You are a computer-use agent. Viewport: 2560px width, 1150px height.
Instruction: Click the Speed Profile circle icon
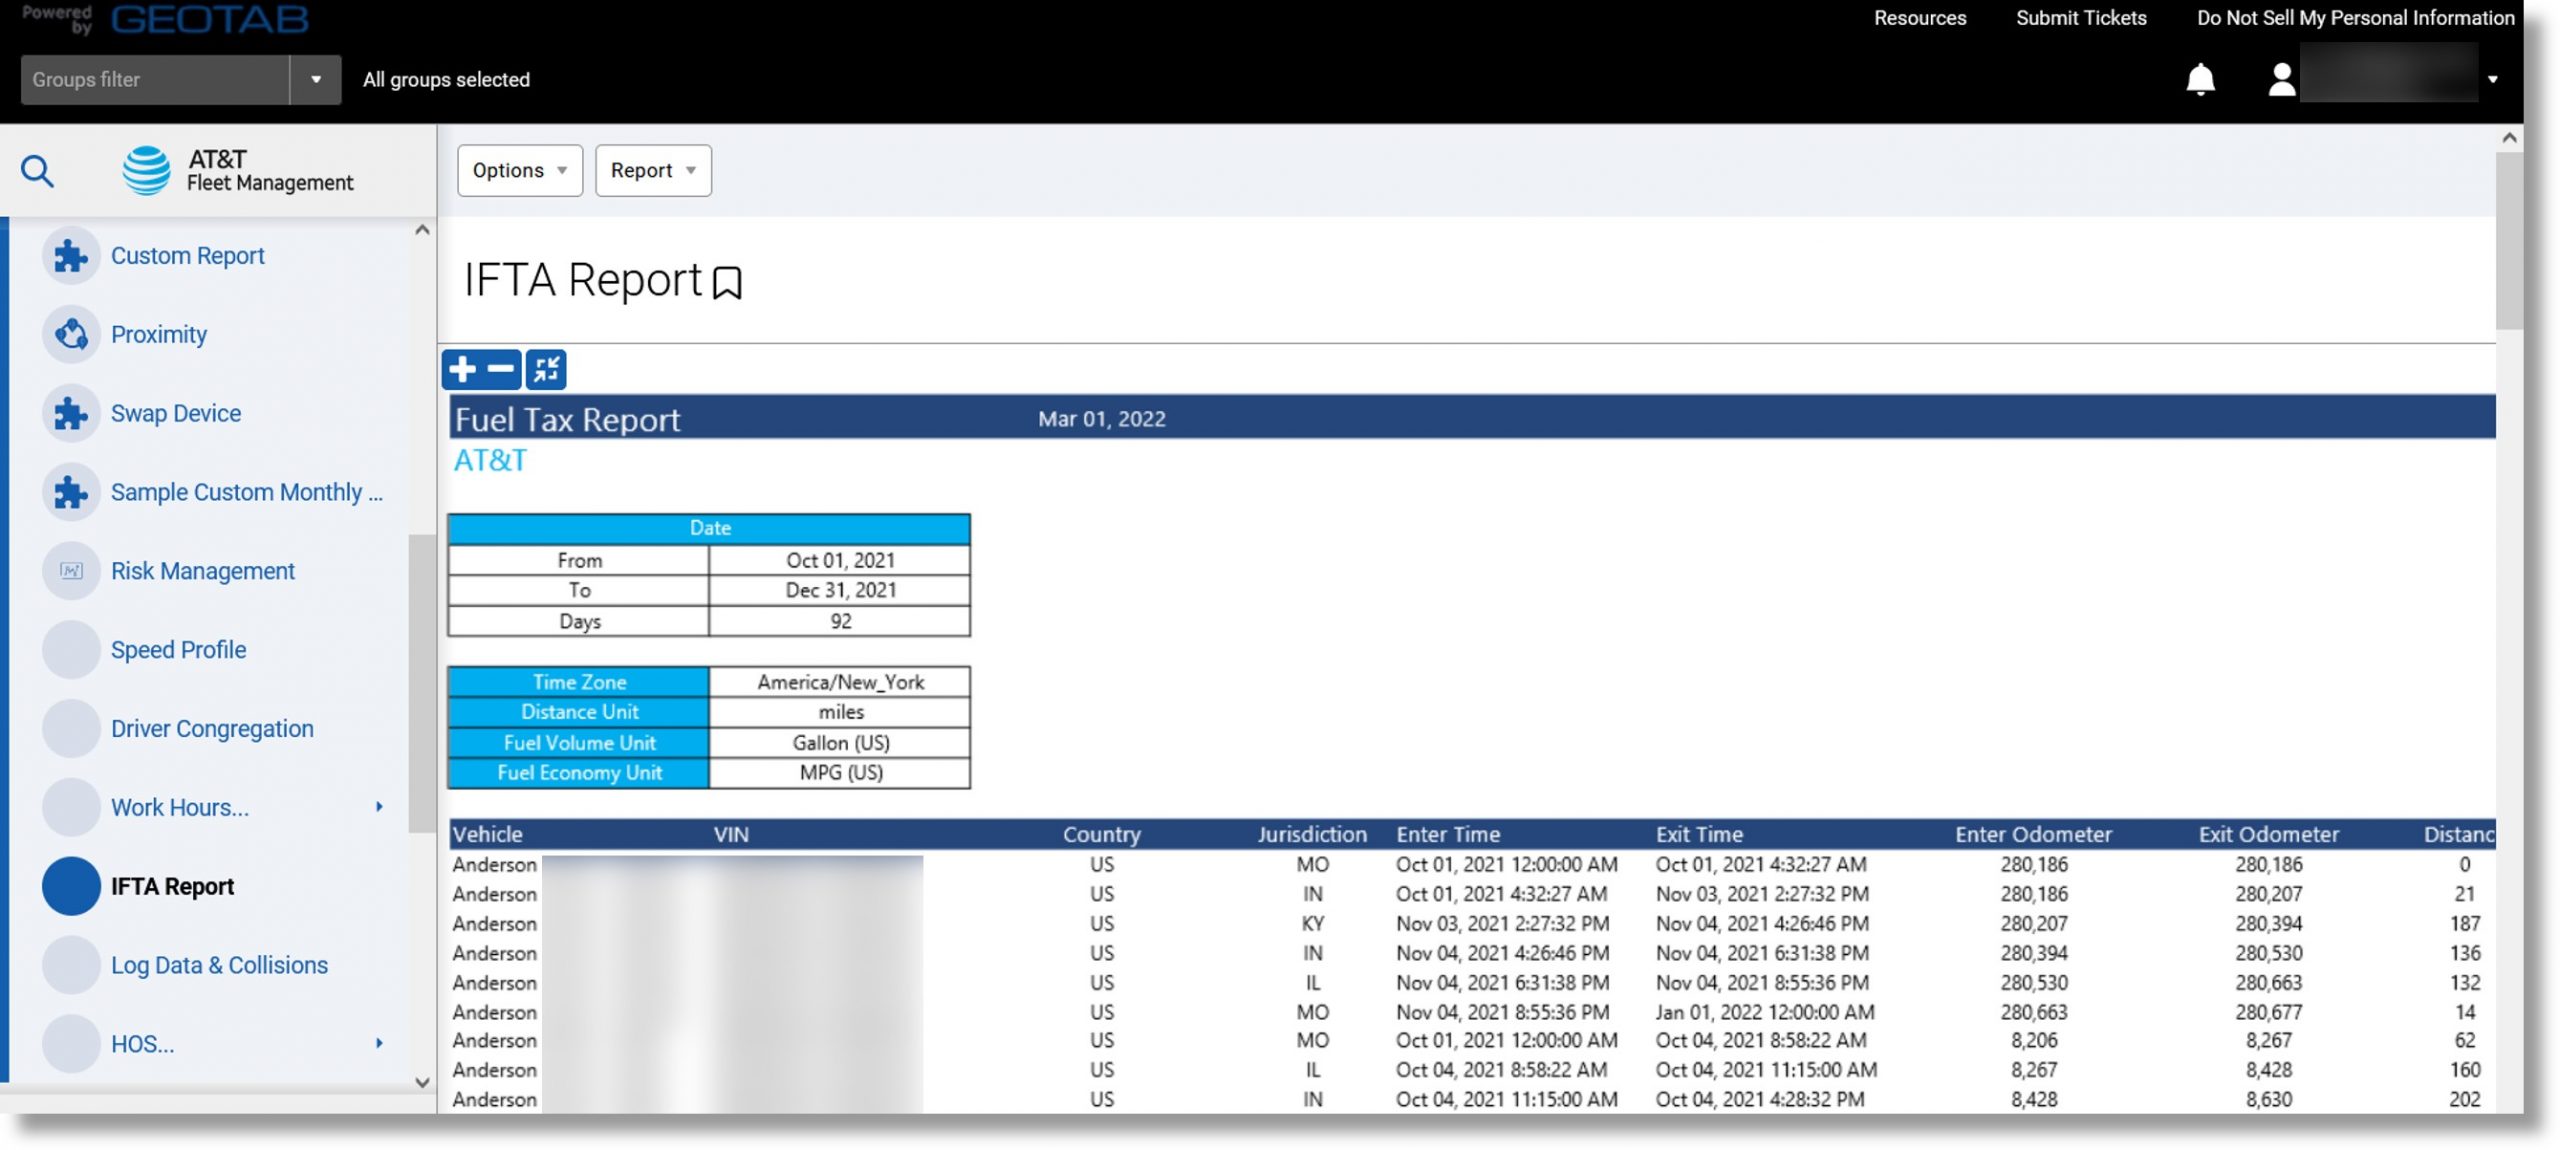(x=71, y=650)
